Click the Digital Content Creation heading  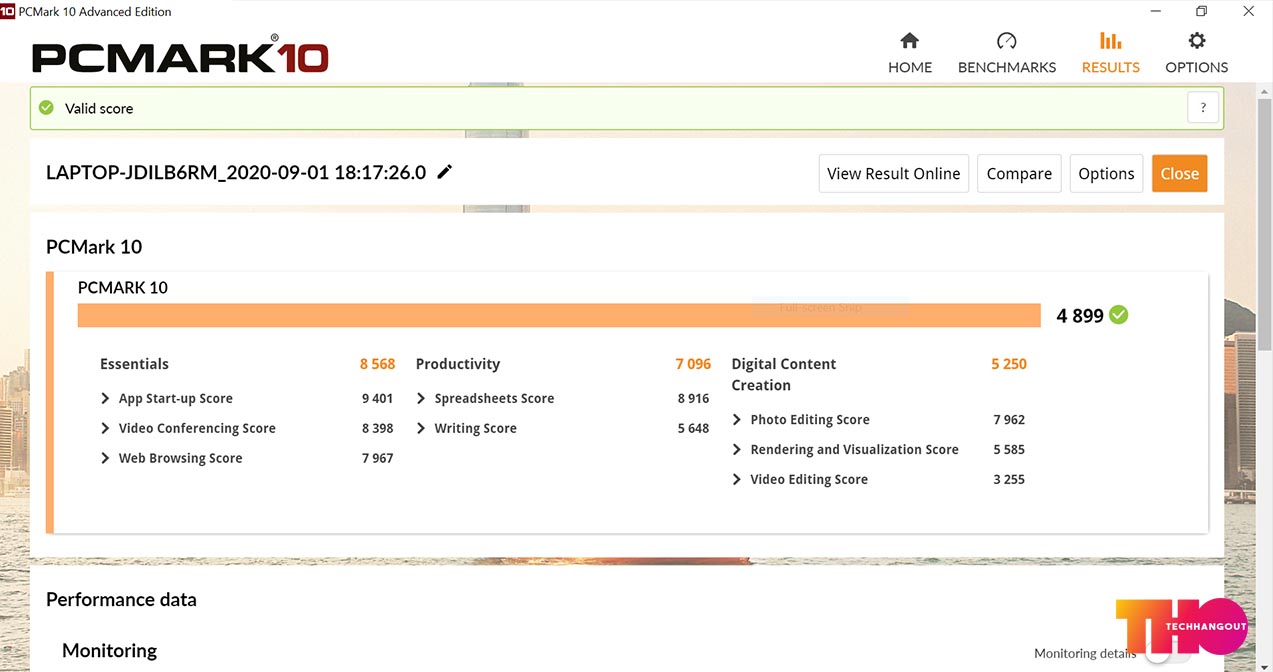783,374
